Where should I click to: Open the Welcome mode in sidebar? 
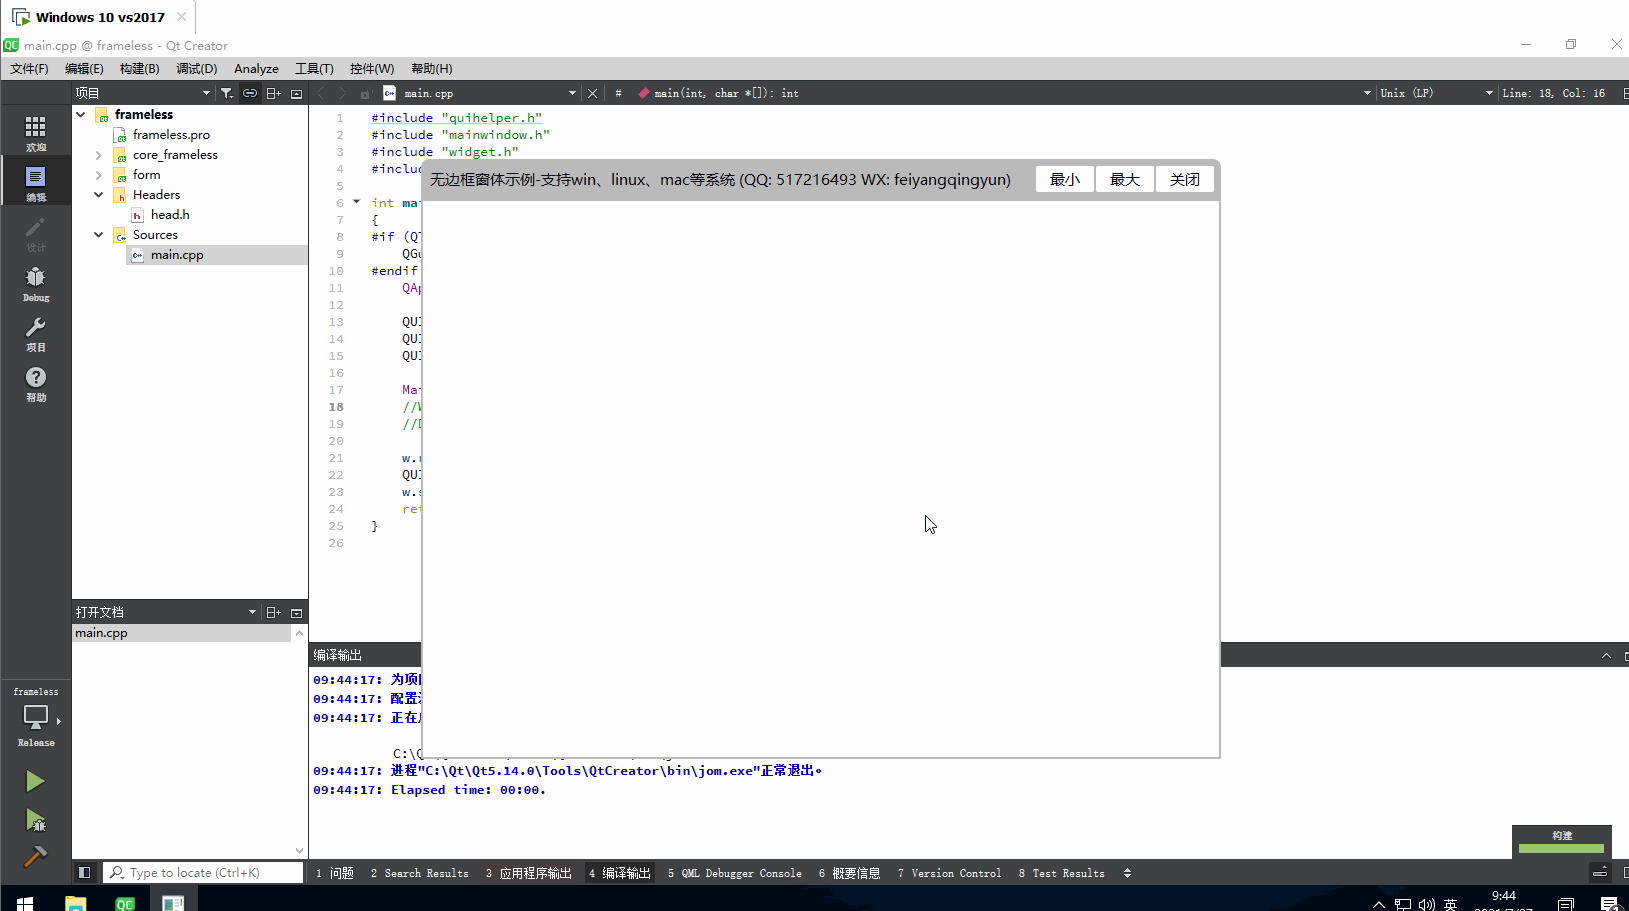36,132
